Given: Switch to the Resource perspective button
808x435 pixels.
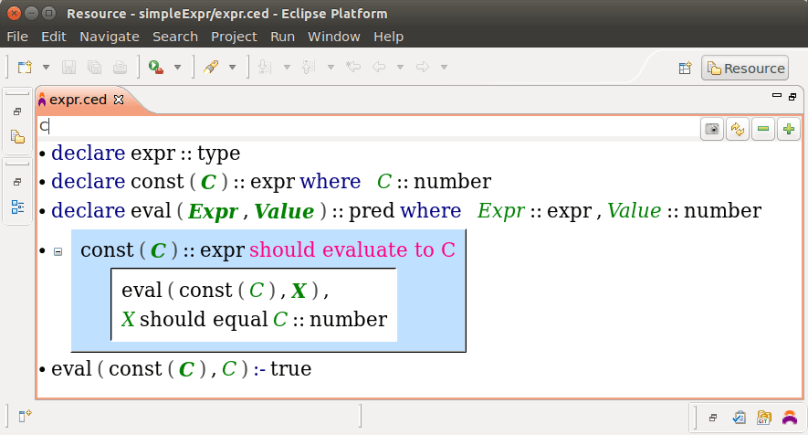Looking at the screenshot, I should click(x=745, y=68).
